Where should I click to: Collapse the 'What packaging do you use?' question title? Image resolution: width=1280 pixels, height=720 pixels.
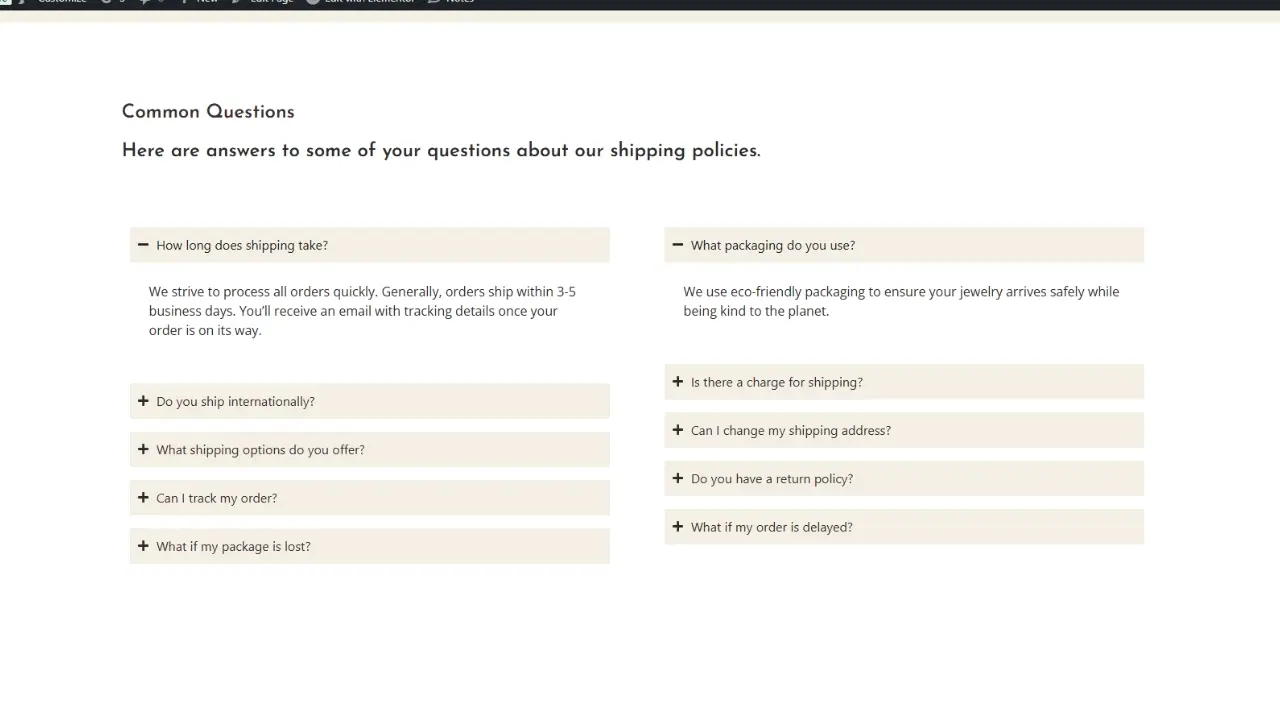tap(773, 246)
